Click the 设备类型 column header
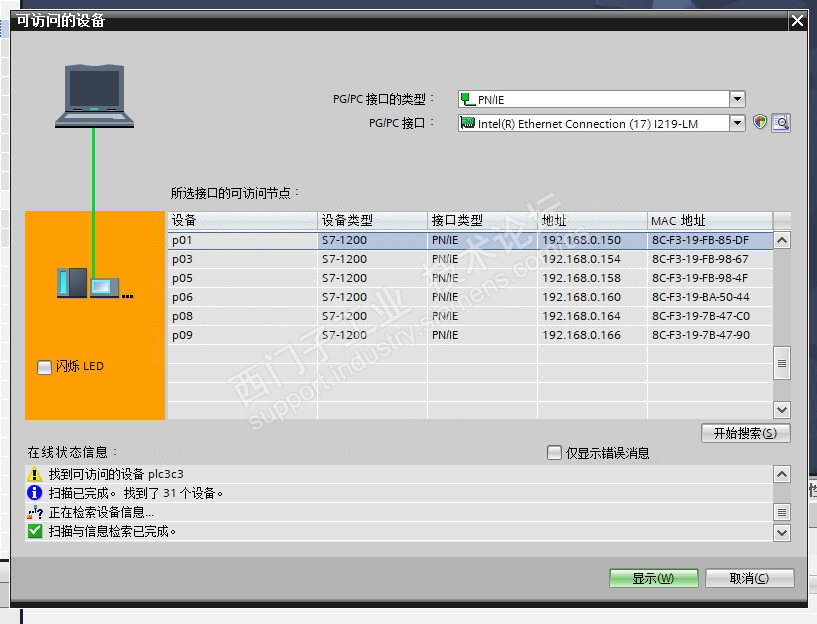The height and width of the screenshot is (624, 817). [x=372, y=220]
